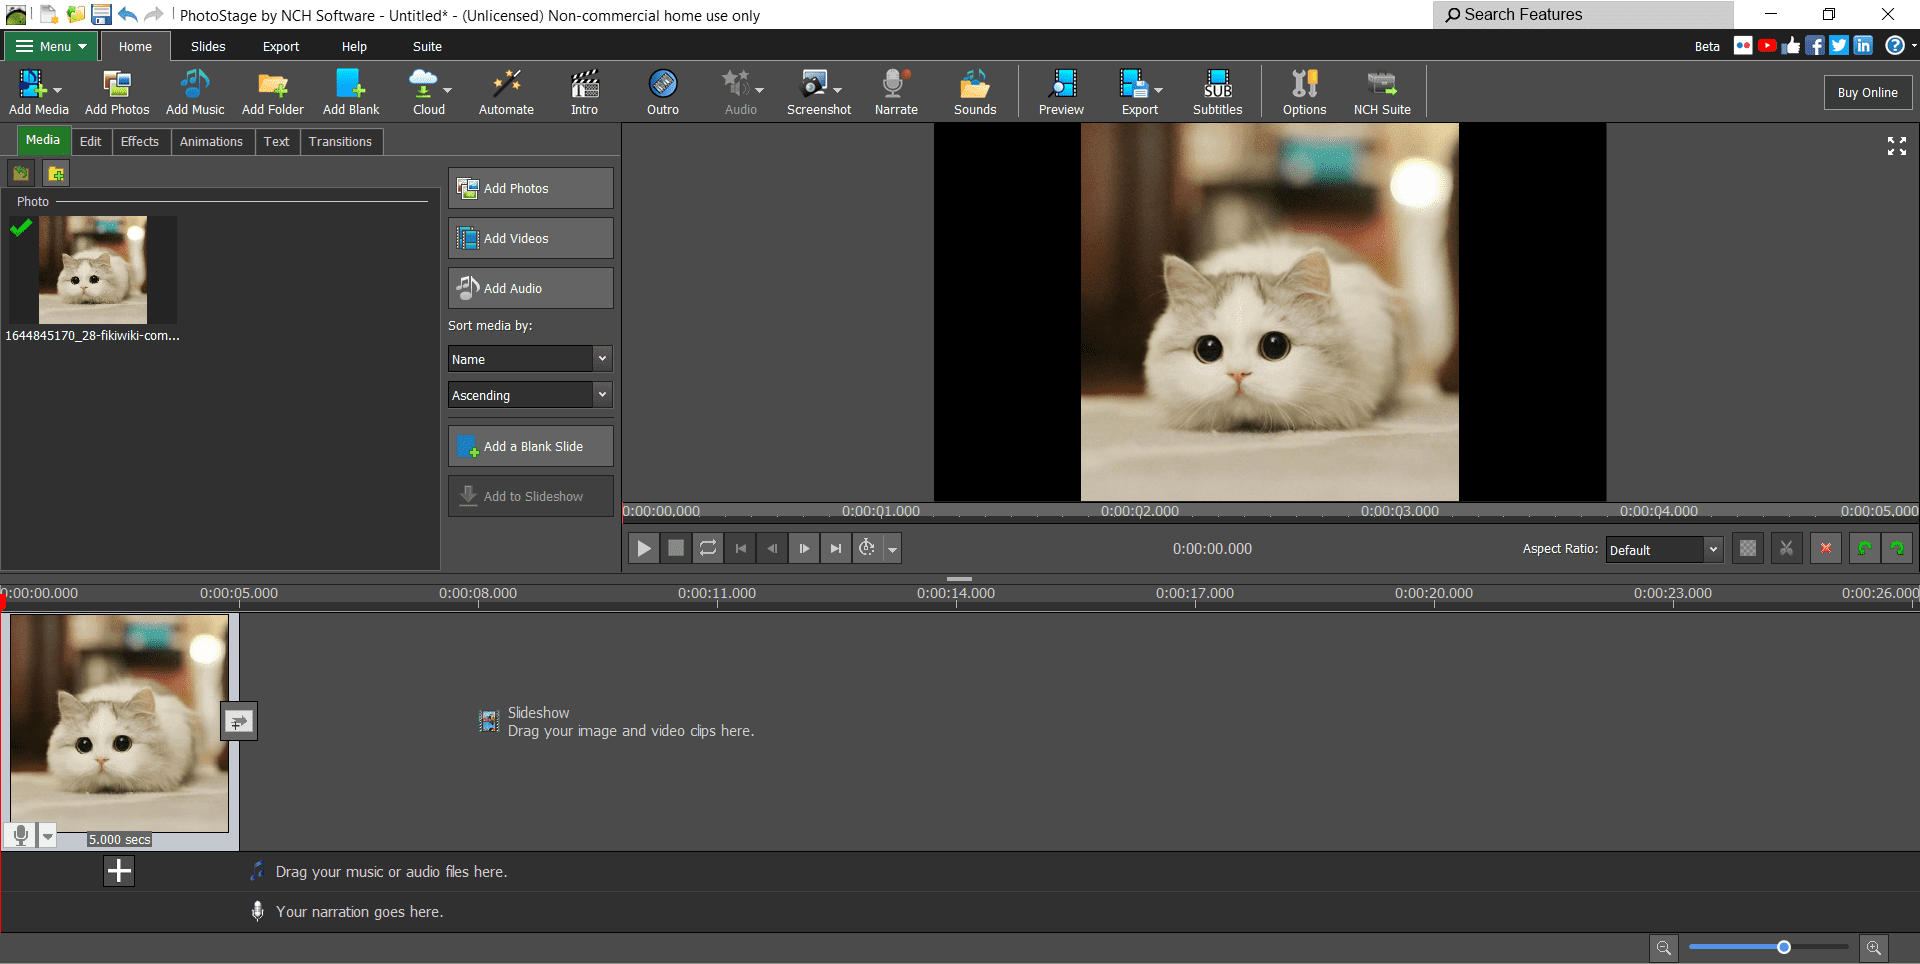
Task: Click the Add Videos button
Action: tap(530, 238)
